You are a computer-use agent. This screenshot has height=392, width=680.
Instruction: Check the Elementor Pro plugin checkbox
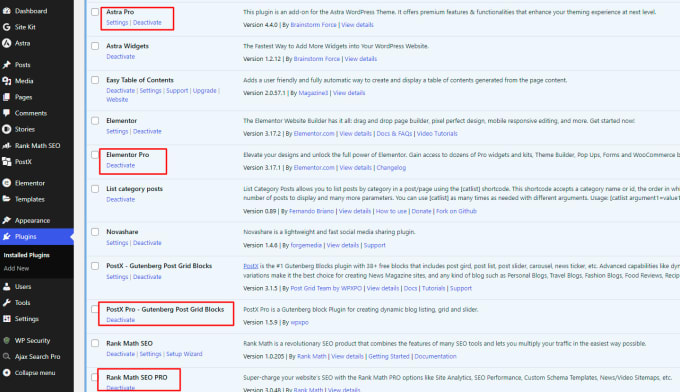pyautogui.click(x=95, y=155)
